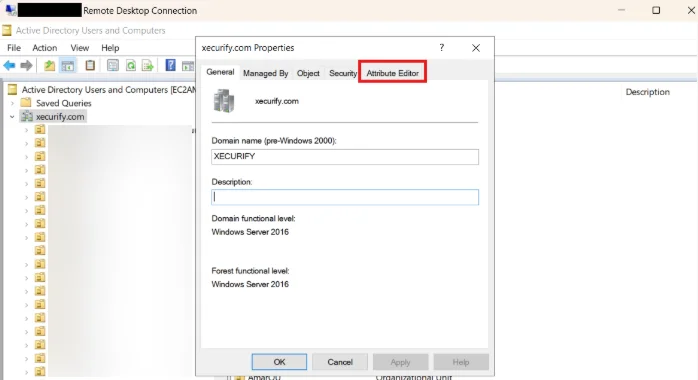Open the View menu
The image size is (698, 380).
80,48
